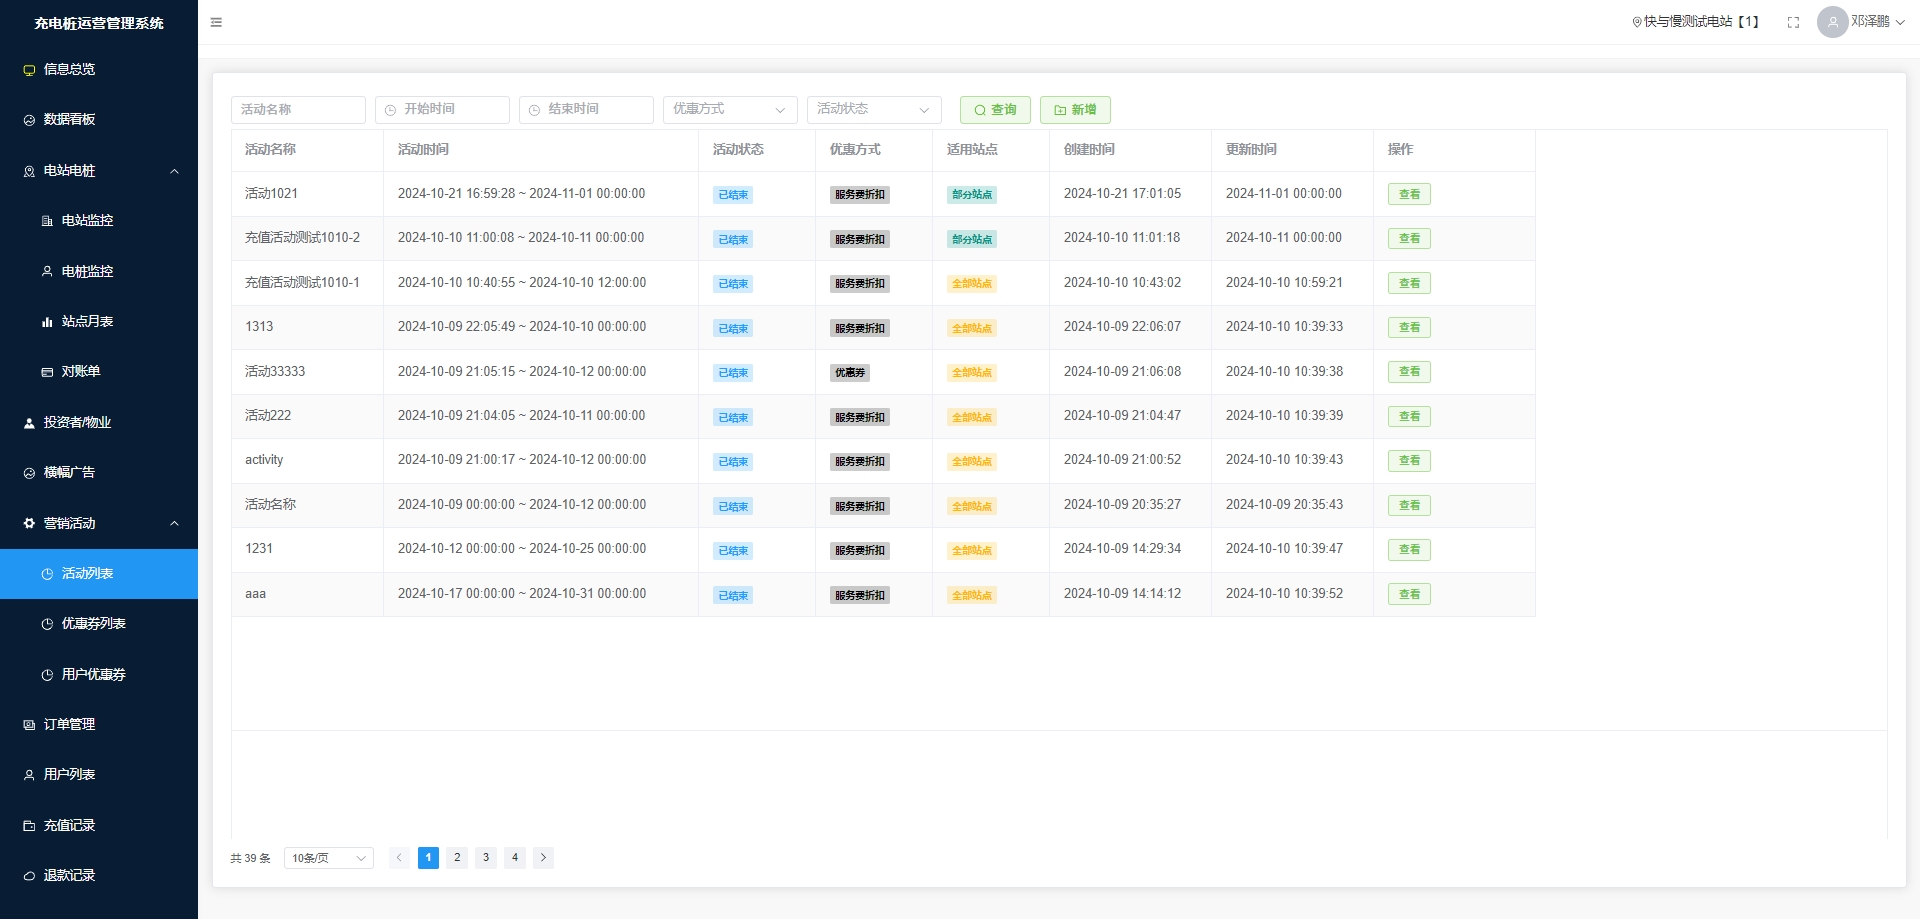1920x919 pixels.
Task: Click the 用户优惠券 clock icon
Action: click(x=47, y=675)
